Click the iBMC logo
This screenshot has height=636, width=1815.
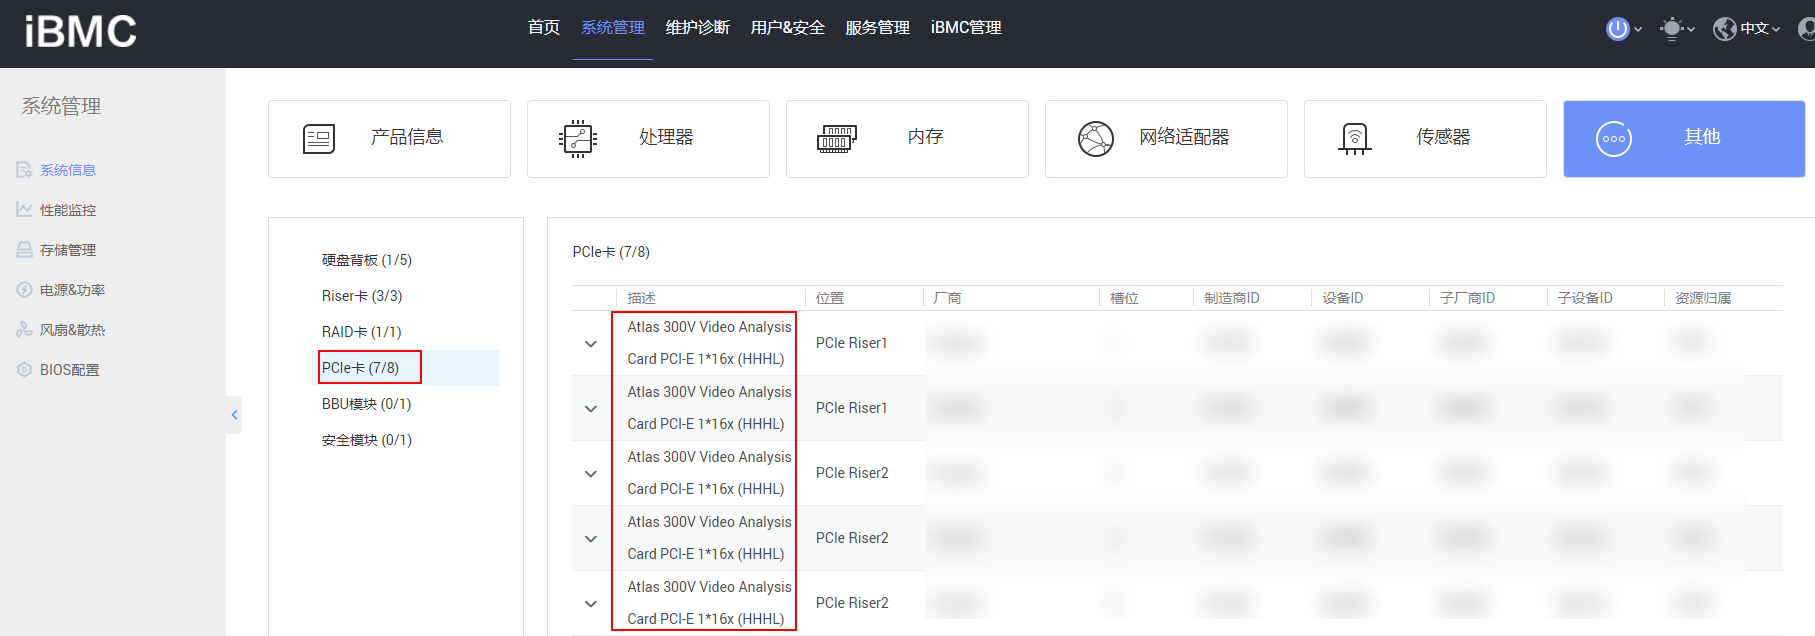pyautogui.click(x=81, y=32)
